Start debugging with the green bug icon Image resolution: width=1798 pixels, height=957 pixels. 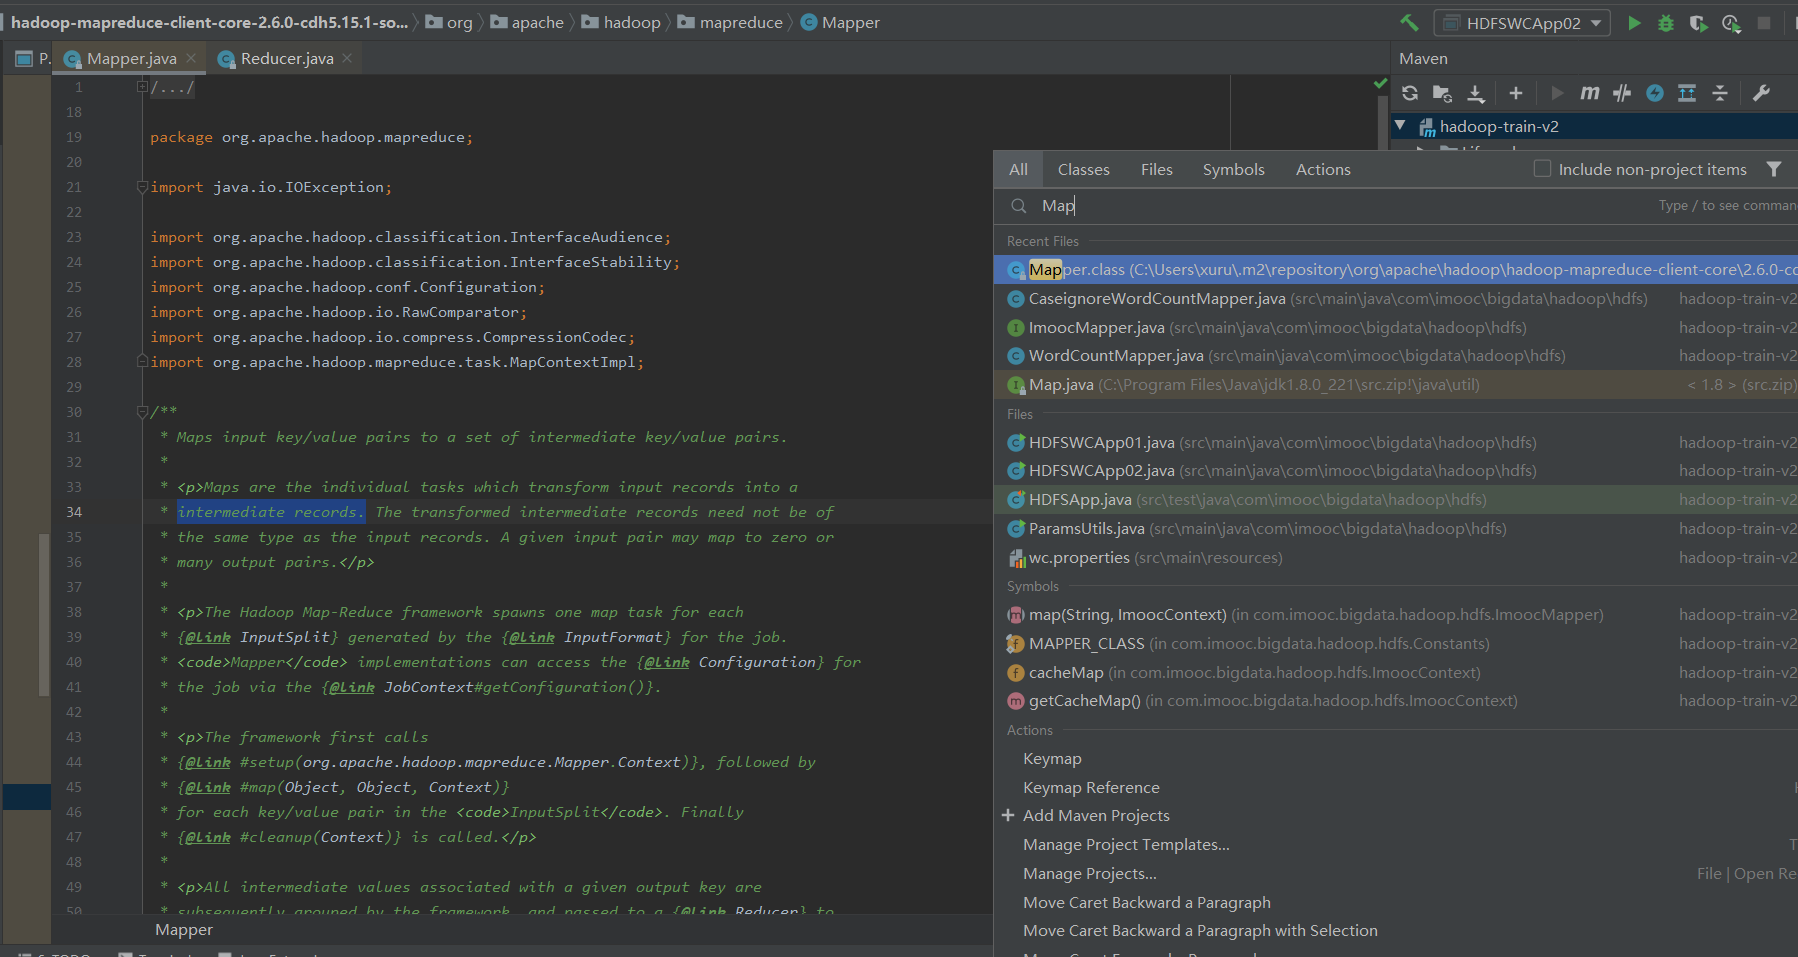click(x=1666, y=23)
